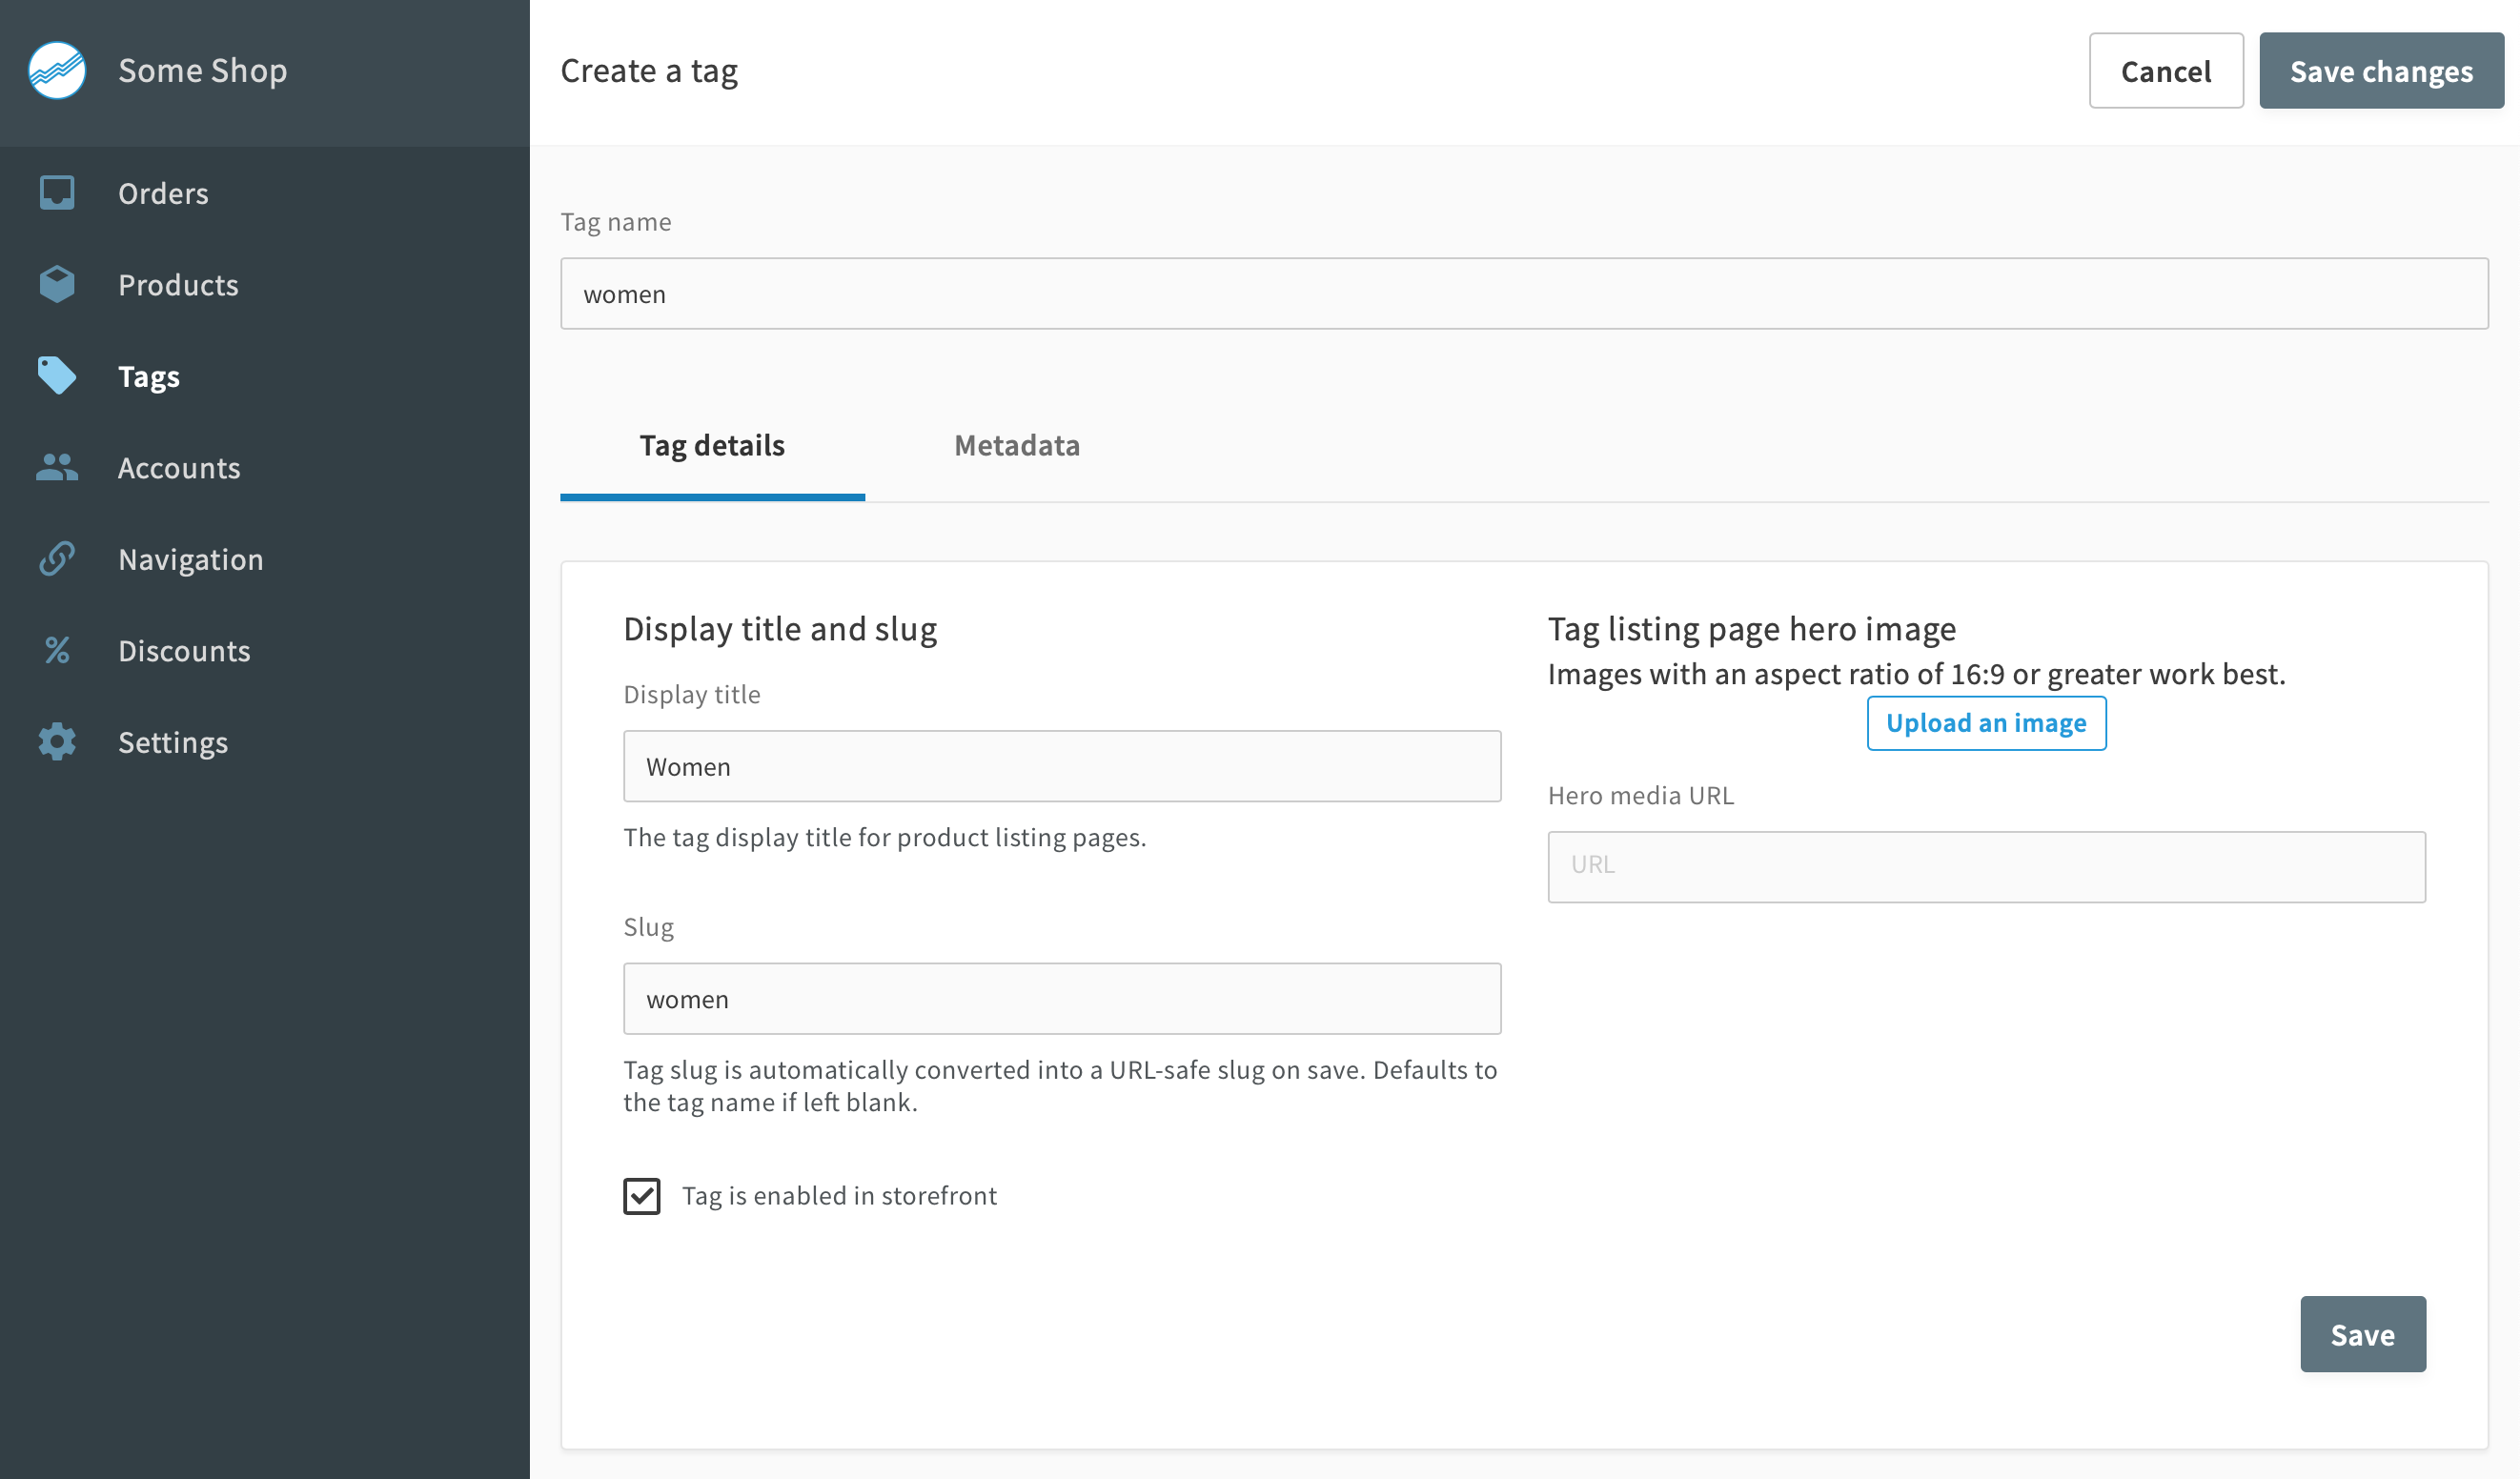Click the Tags label icon
This screenshot has height=1479, width=2520.
[57, 376]
